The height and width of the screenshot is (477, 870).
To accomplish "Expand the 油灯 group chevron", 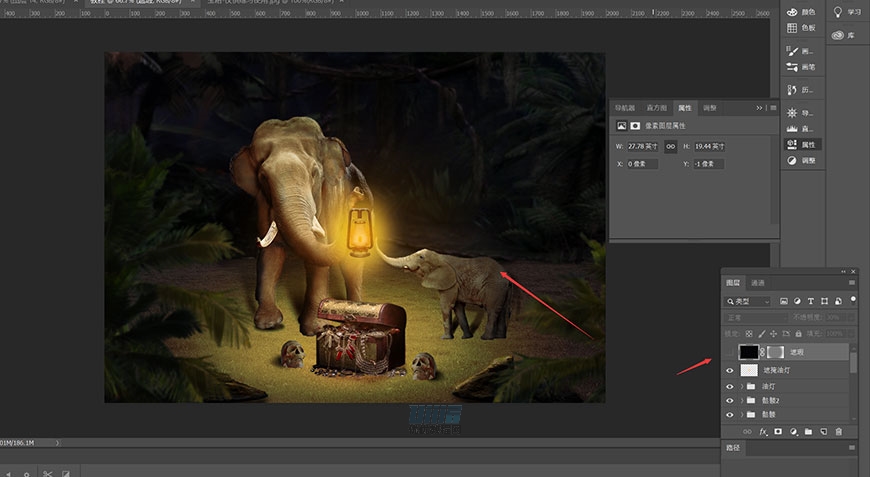I will click(x=742, y=387).
